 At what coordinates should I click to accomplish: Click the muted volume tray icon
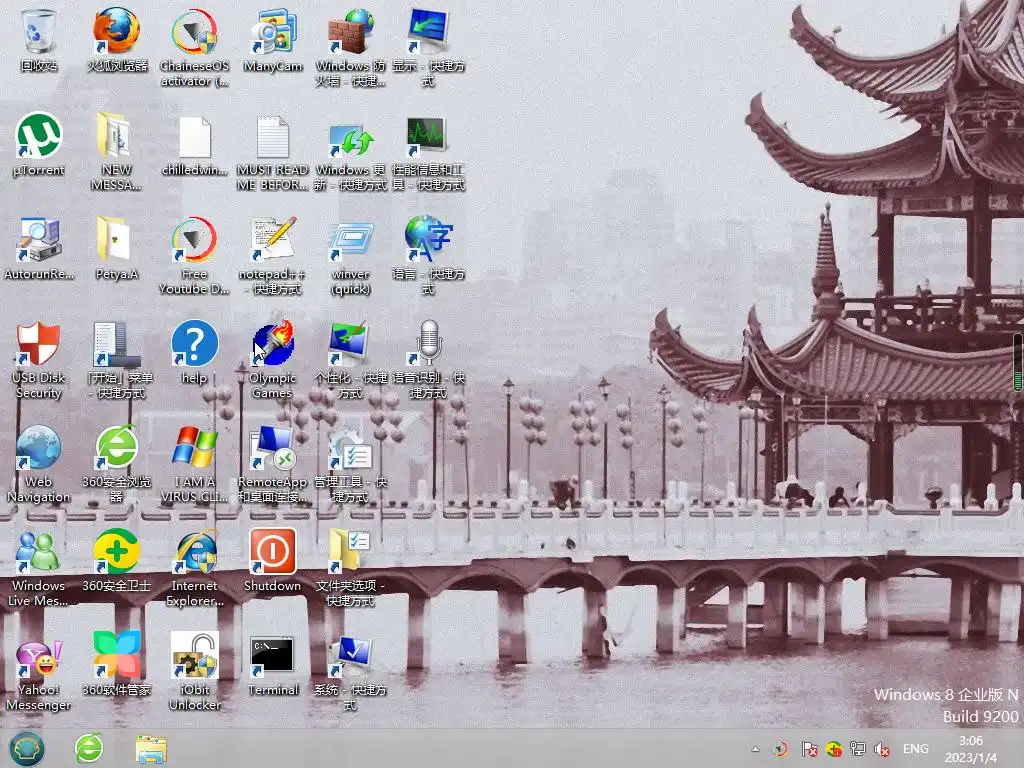tap(882, 749)
